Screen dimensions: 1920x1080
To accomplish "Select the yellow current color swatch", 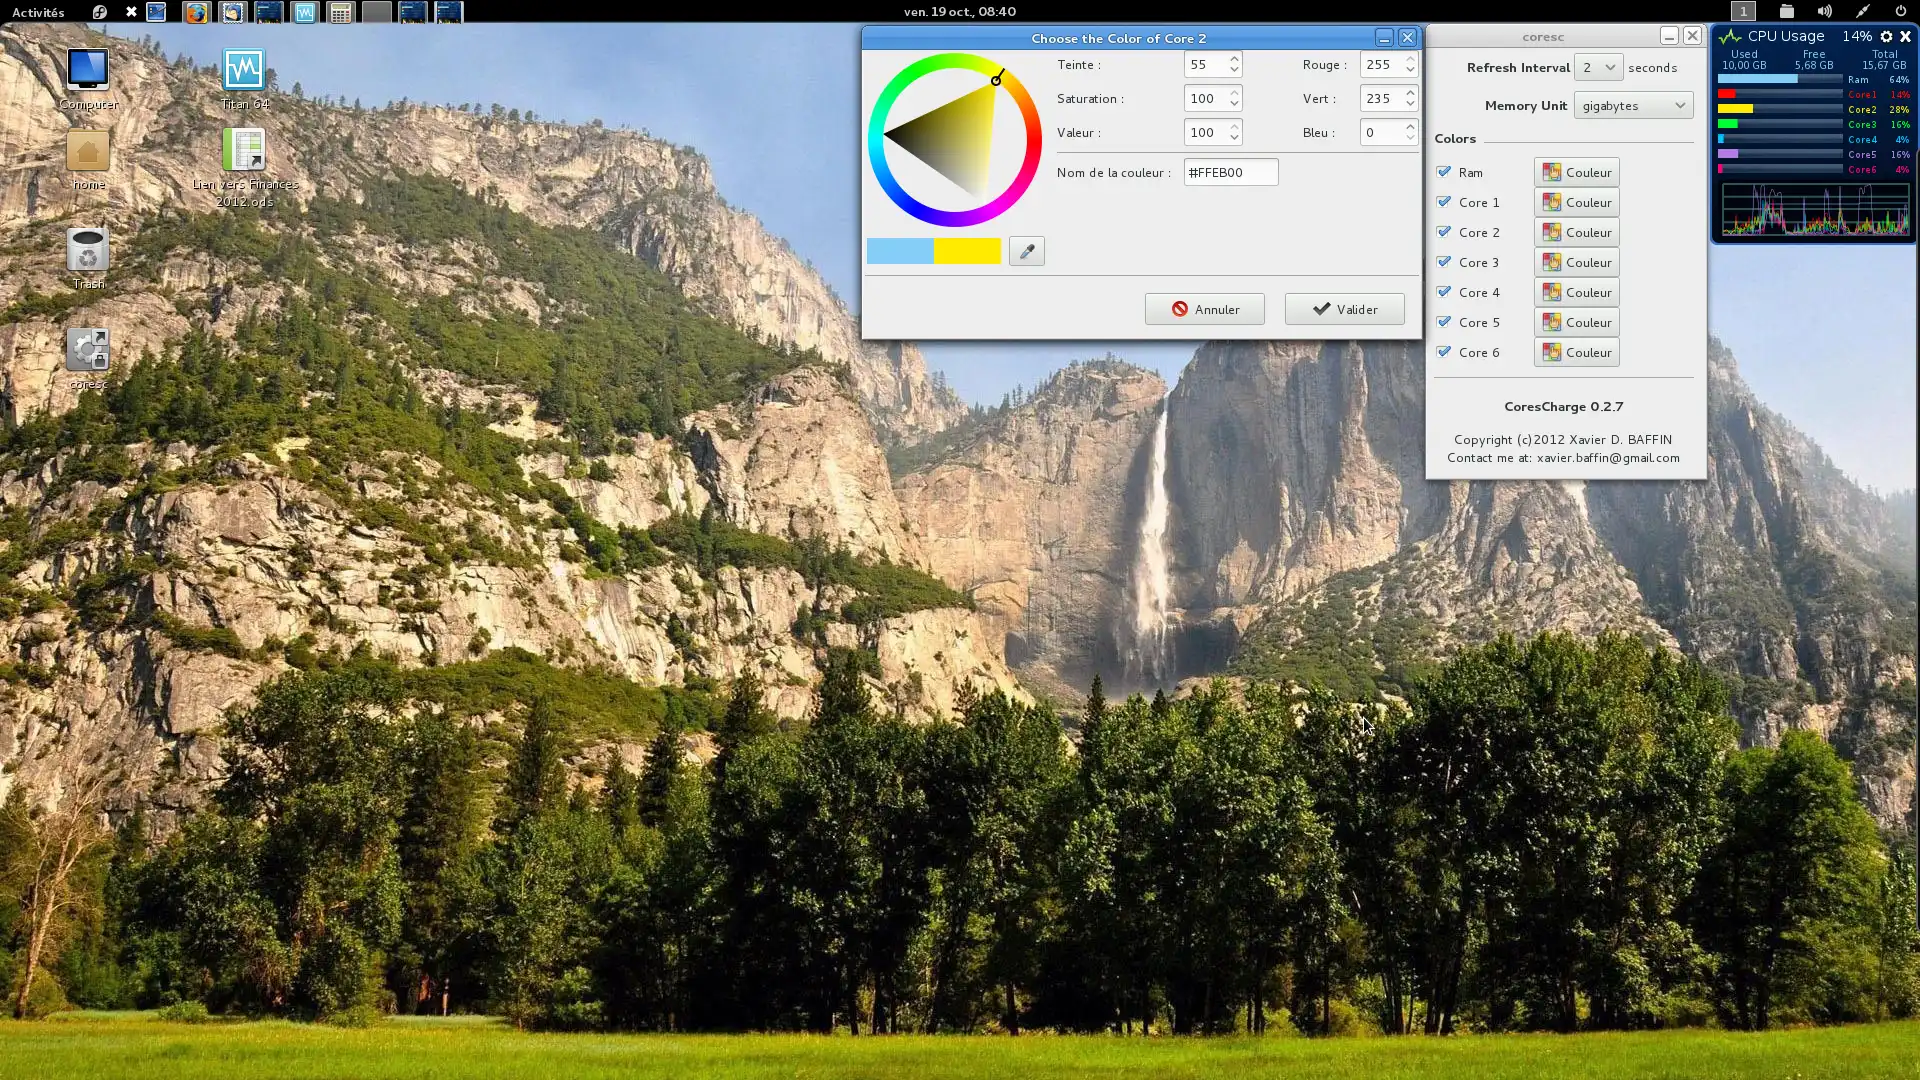I will [967, 251].
